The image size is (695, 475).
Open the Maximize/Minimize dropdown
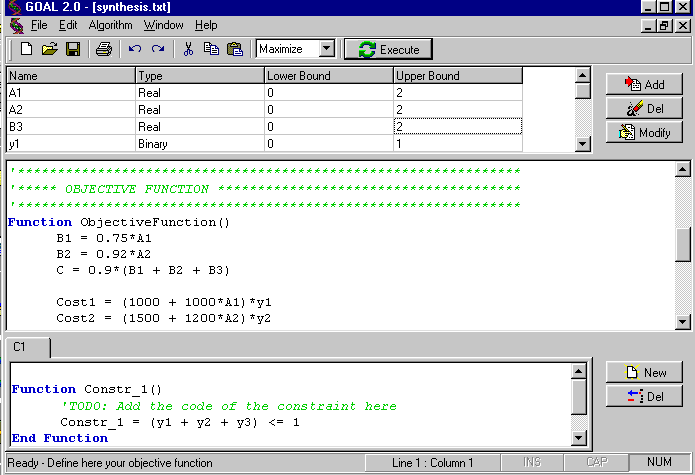tap(327, 49)
